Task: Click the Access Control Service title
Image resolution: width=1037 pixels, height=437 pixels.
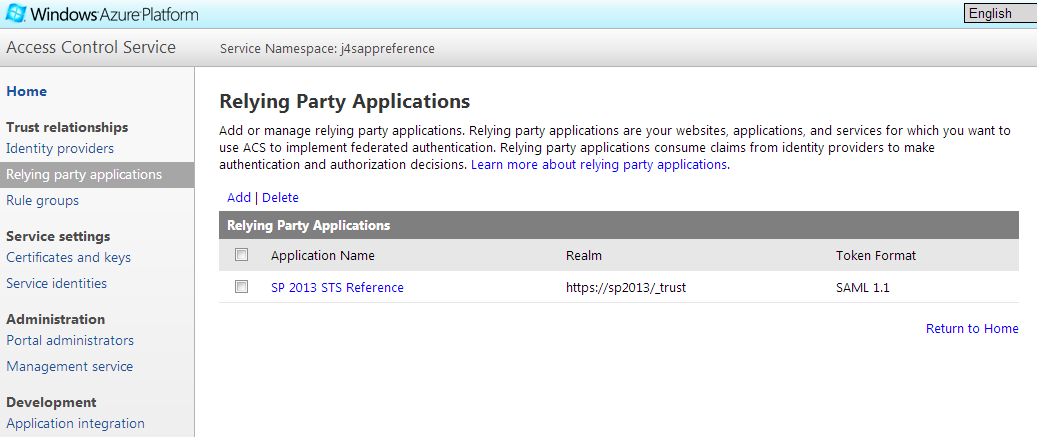Action: tap(91, 48)
